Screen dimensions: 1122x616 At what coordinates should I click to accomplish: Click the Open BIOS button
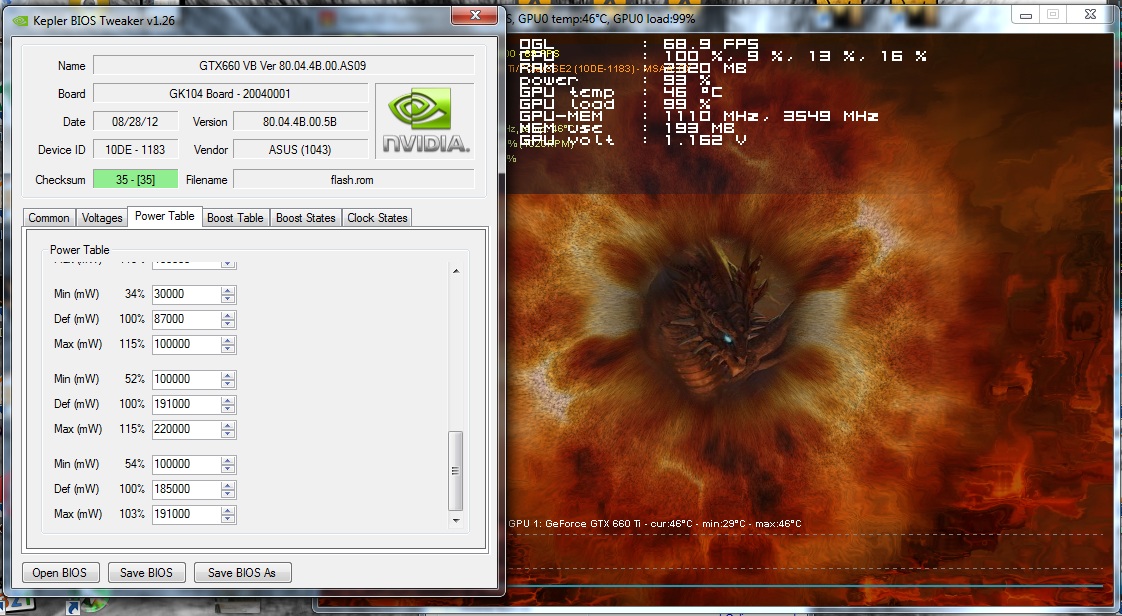tap(59, 572)
